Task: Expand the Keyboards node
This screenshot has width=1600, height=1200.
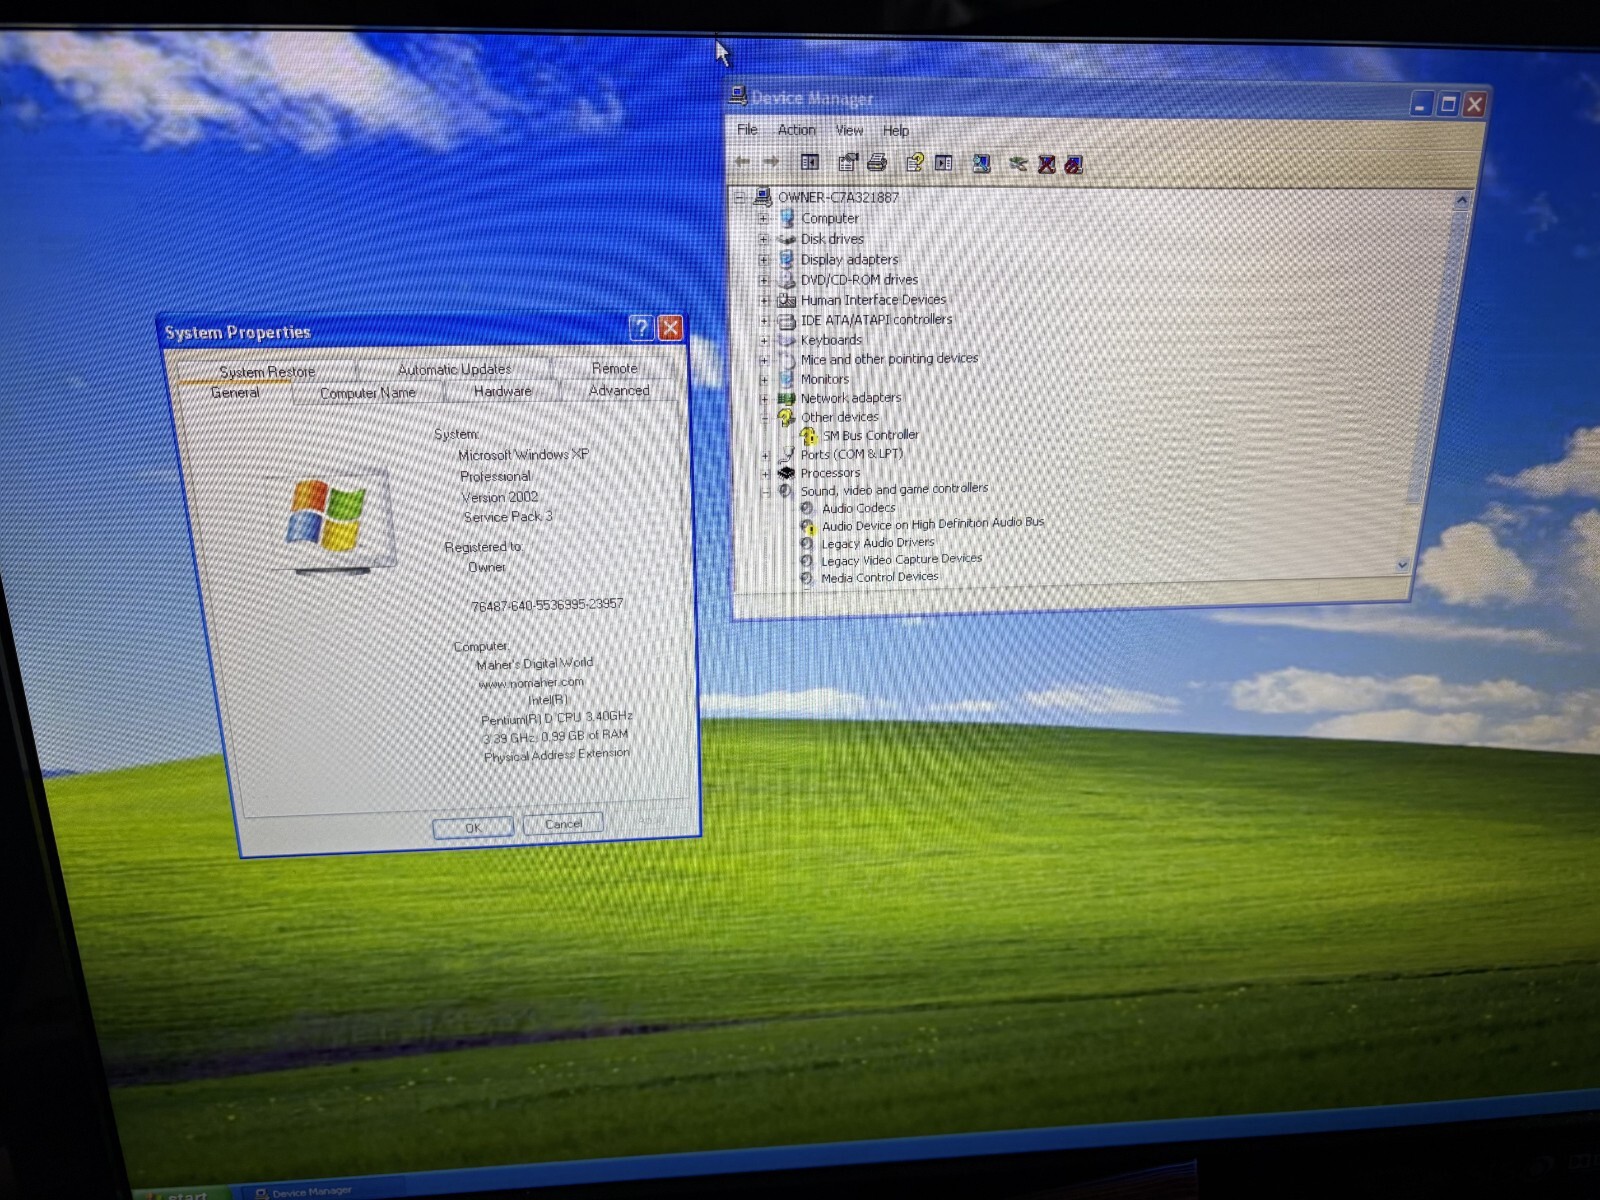Action: [x=763, y=341]
